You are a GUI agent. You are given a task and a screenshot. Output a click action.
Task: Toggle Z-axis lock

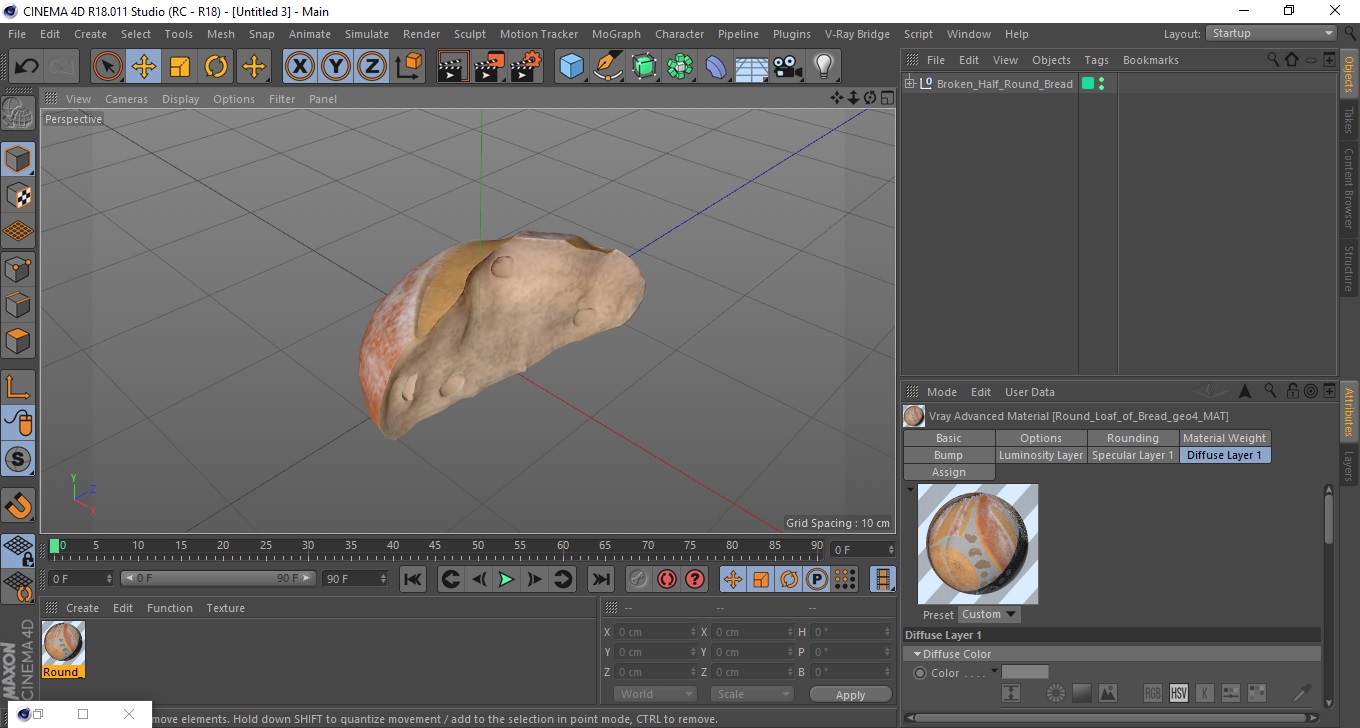(372, 67)
